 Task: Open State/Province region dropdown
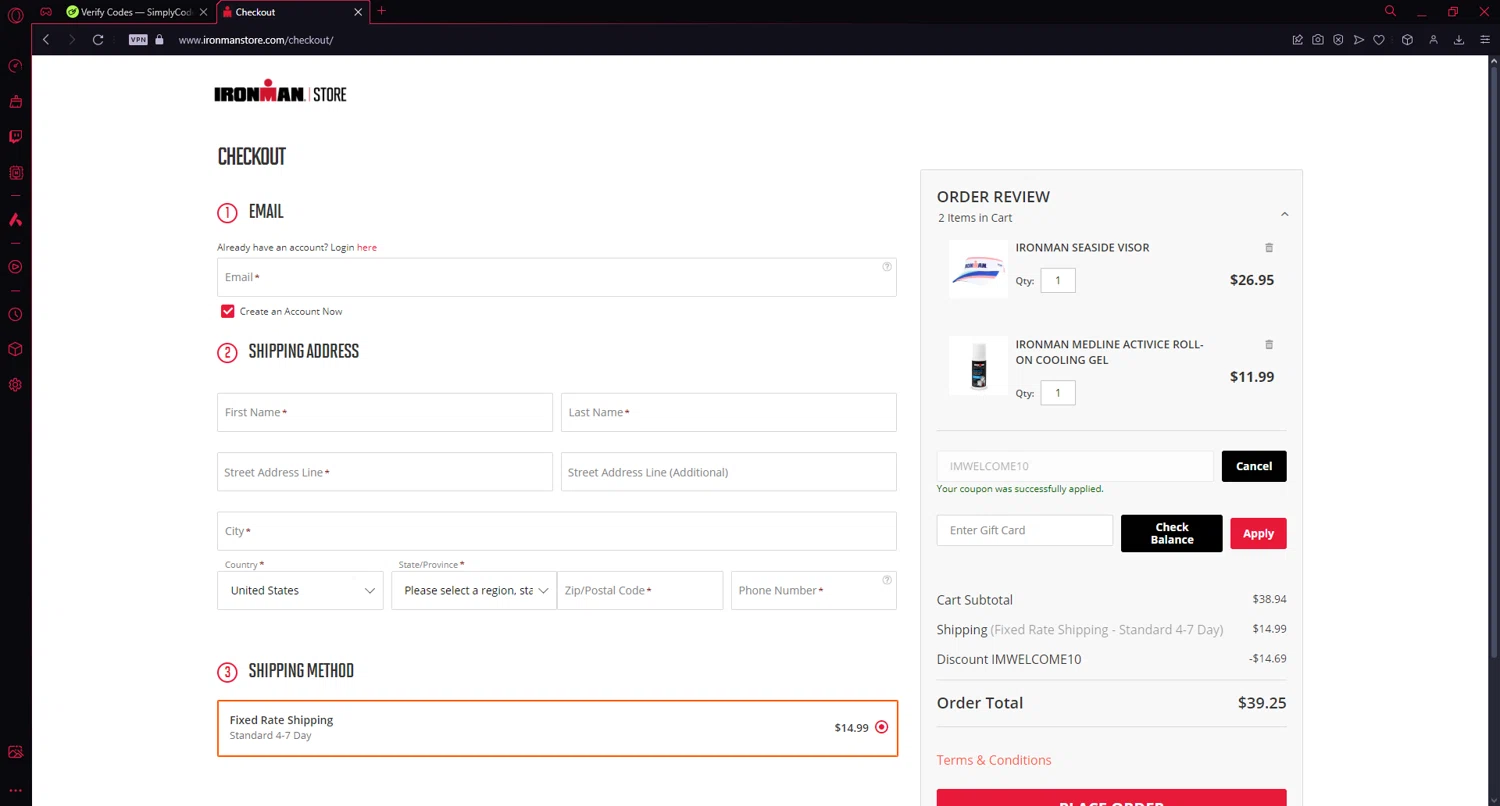pos(474,590)
